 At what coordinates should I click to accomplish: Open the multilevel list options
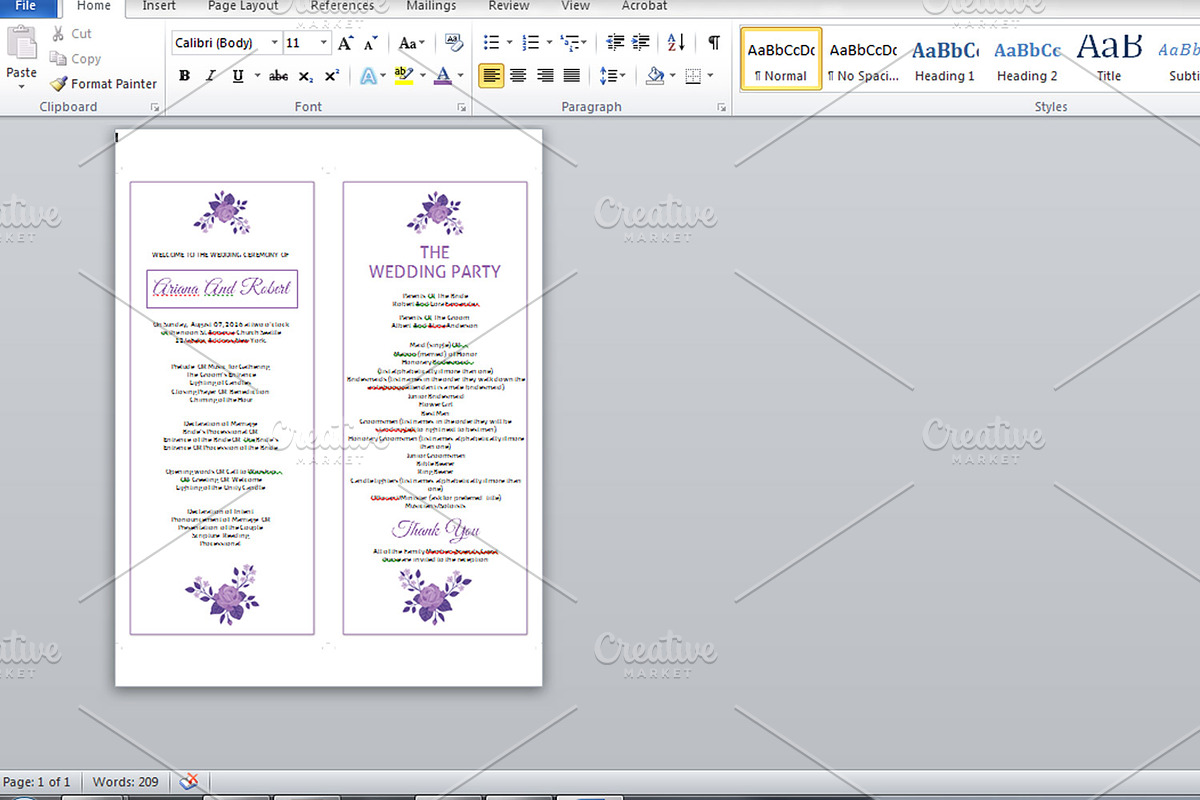coord(573,43)
